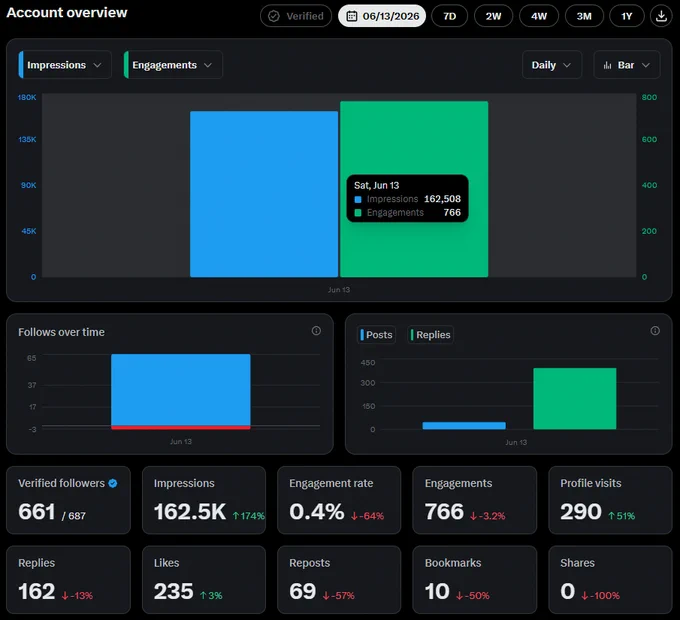Click the 180K label on impressions axis
Screen dimensions: 680x620
pyautogui.click(x=27, y=98)
